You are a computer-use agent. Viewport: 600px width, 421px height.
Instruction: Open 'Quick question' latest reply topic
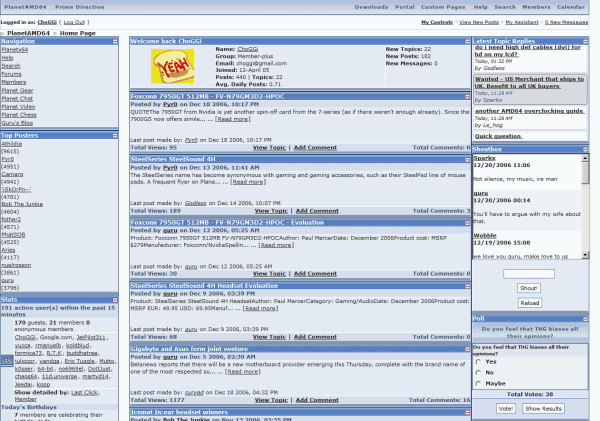[498, 136]
